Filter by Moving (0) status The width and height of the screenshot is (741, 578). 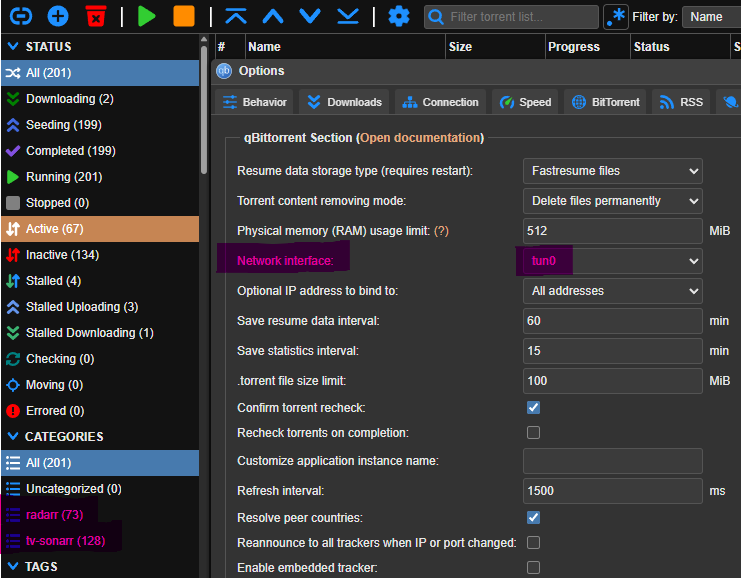[x=100, y=385]
